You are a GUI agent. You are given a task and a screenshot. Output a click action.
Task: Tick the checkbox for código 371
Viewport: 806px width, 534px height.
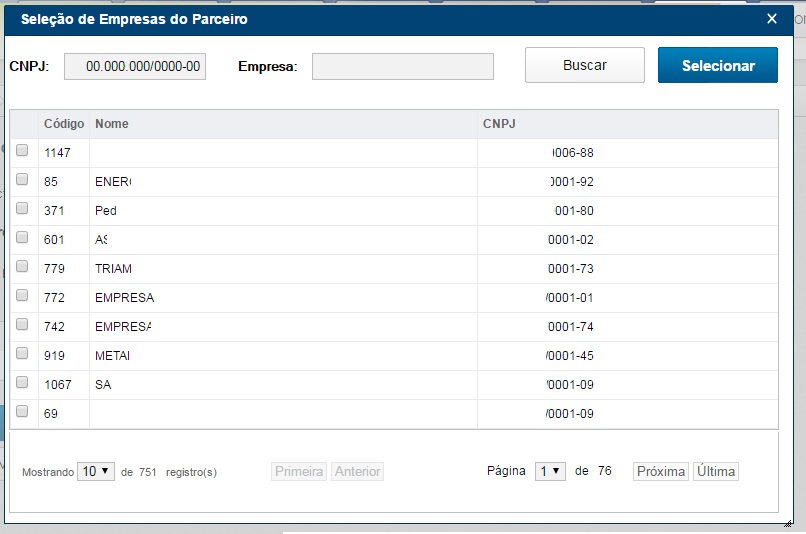(x=22, y=208)
